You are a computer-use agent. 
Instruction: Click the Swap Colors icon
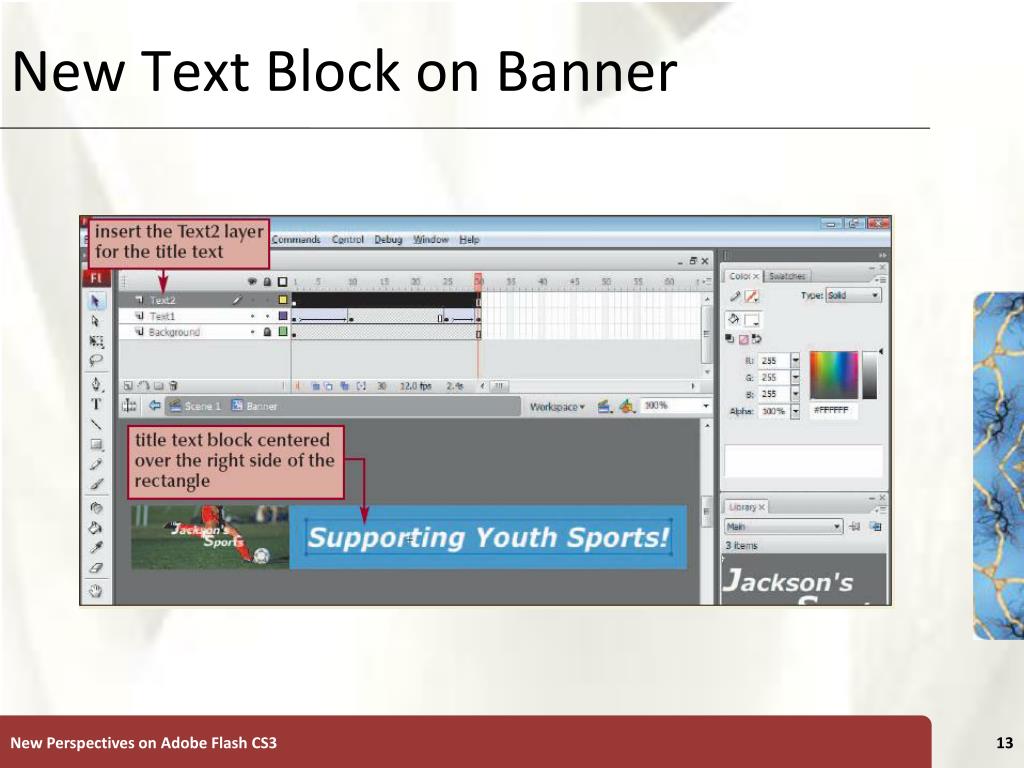pyautogui.click(x=756, y=339)
